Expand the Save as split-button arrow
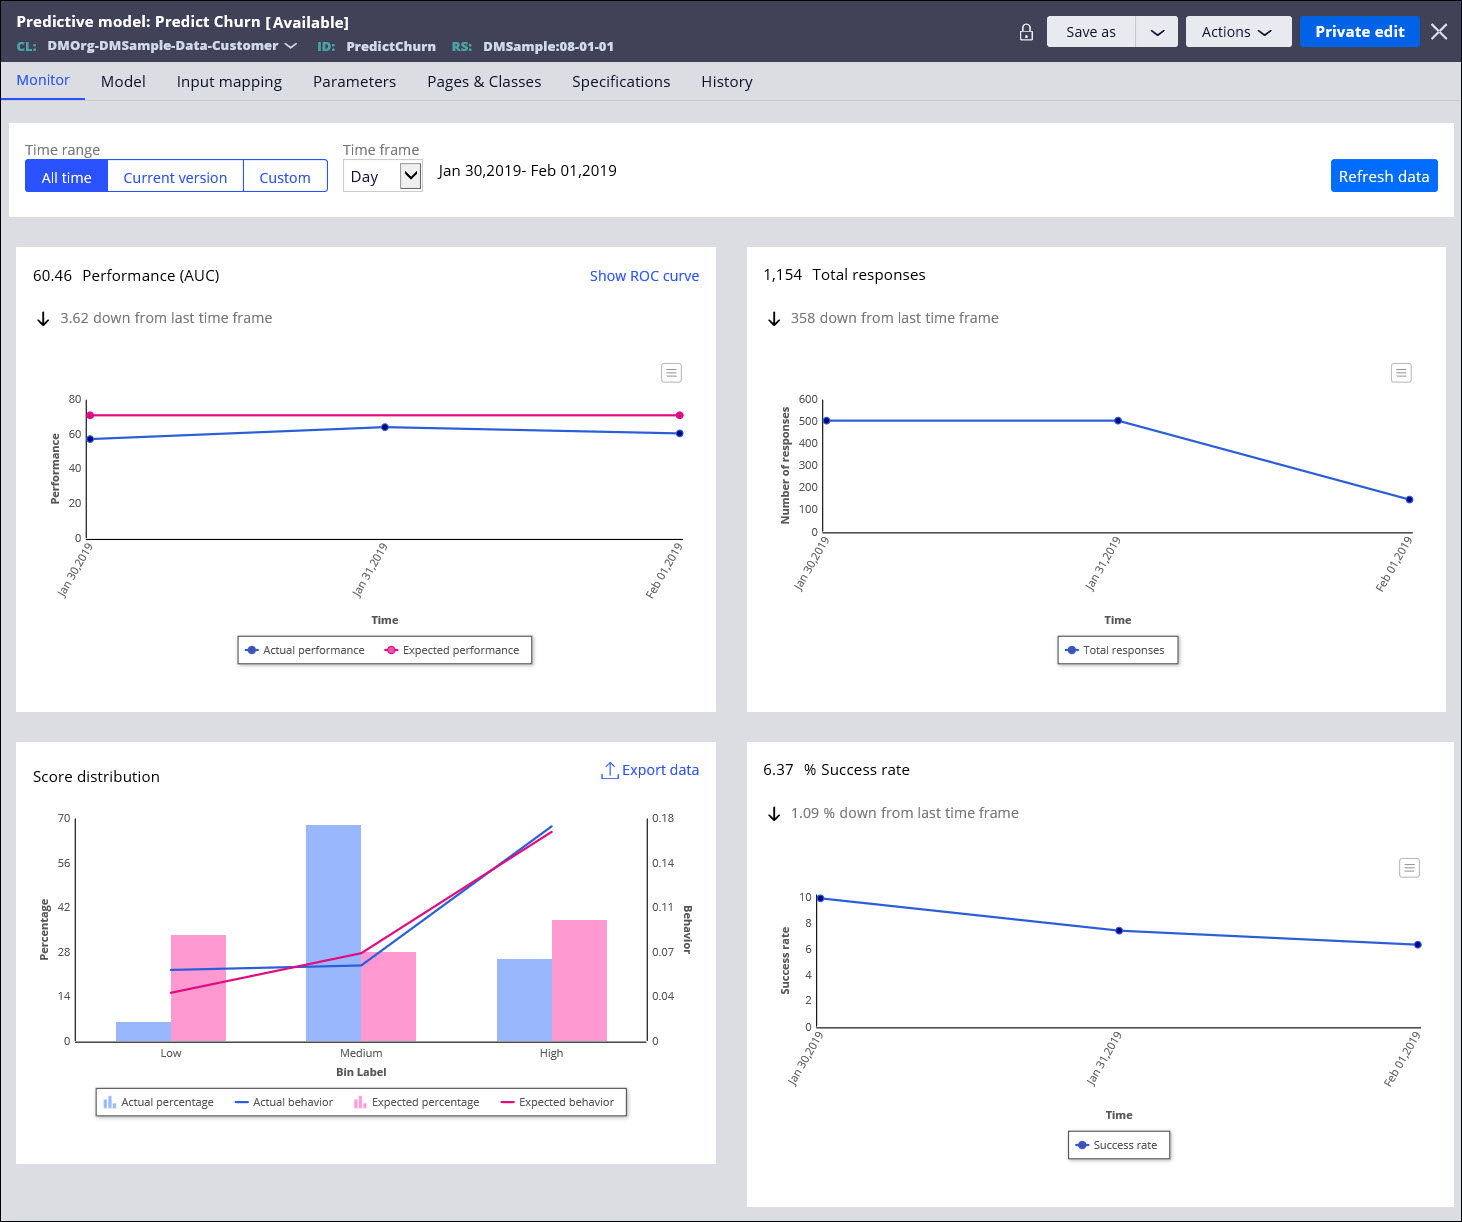The height and width of the screenshot is (1222, 1462). pyautogui.click(x=1157, y=32)
